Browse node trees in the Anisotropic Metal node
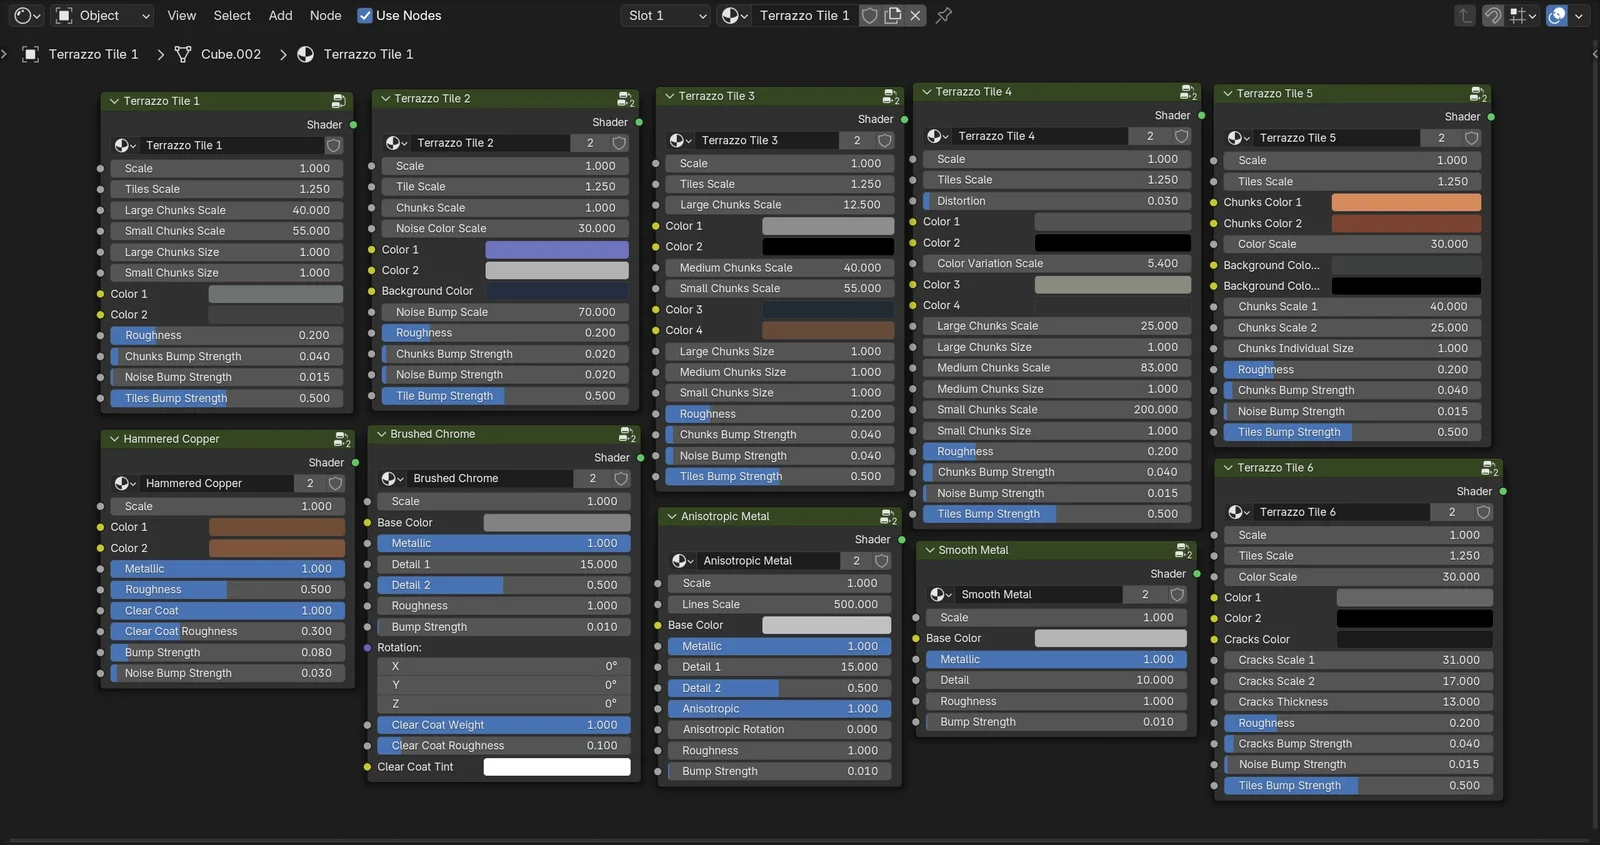1600x845 pixels. (683, 561)
